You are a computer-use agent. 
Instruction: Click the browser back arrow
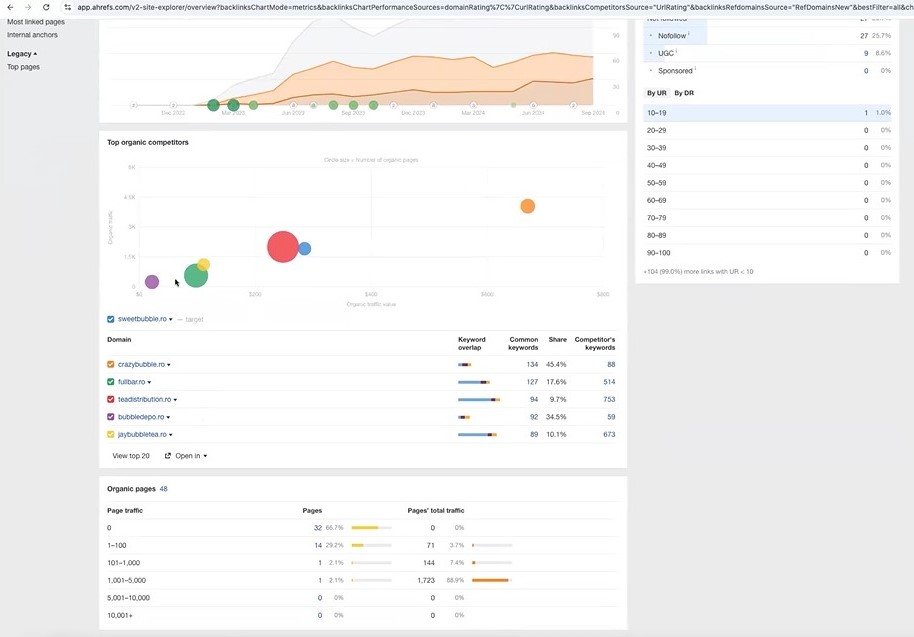tap(9, 7)
